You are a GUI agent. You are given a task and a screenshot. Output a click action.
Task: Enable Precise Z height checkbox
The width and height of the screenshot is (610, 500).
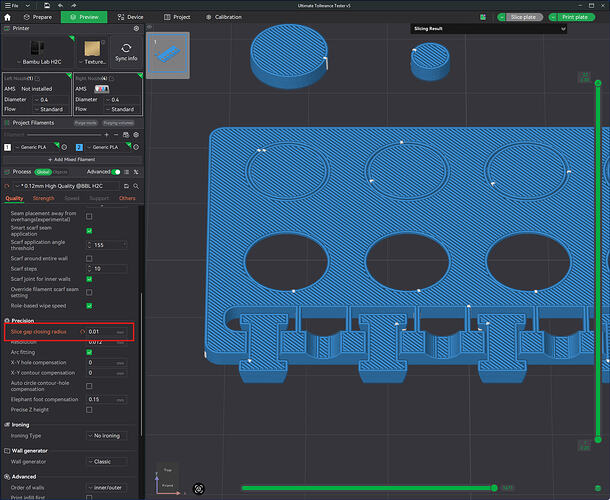coord(89,410)
